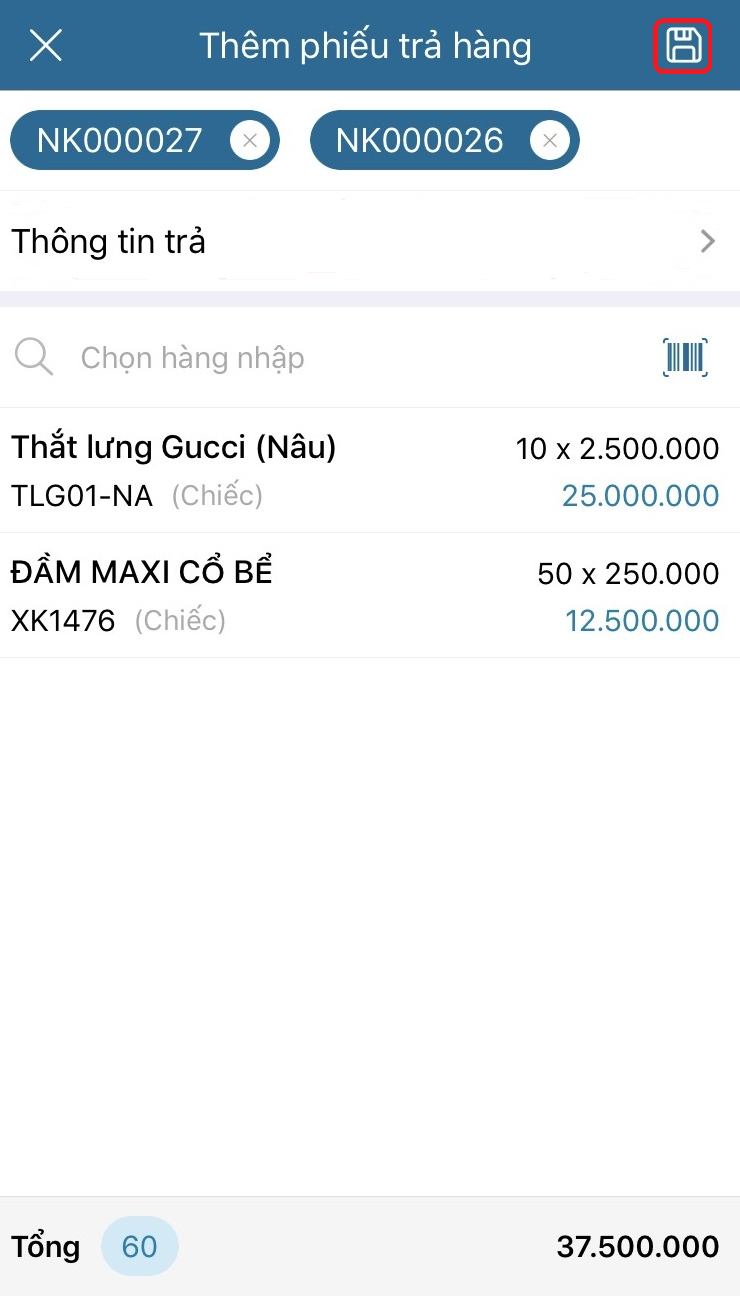Click the 12.500.000 line amount
The height and width of the screenshot is (1296, 740).
[x=642, y=621]
